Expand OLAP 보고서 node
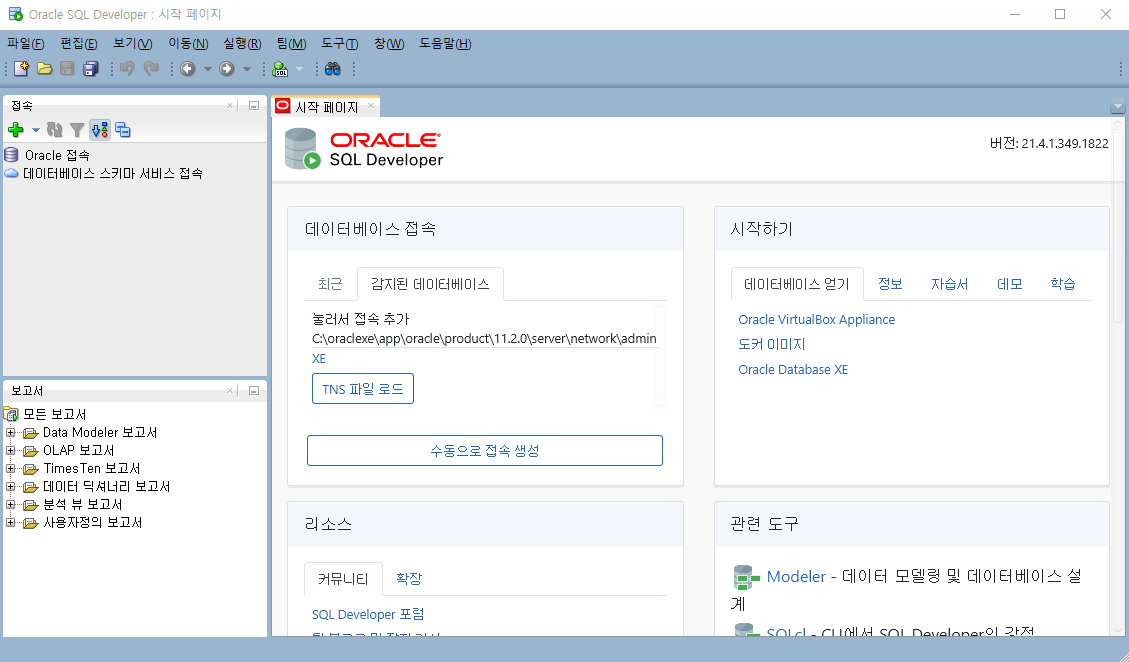The image size is (1129, 662). [x=11, y=450]
